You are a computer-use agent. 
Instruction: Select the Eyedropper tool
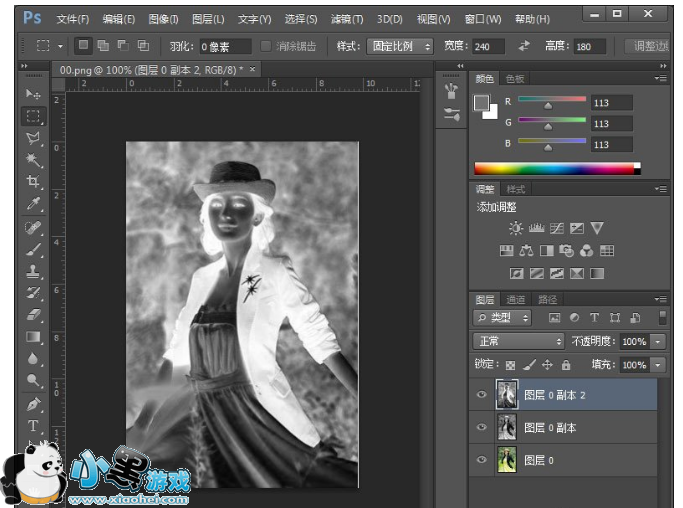(x=33, y=205)
